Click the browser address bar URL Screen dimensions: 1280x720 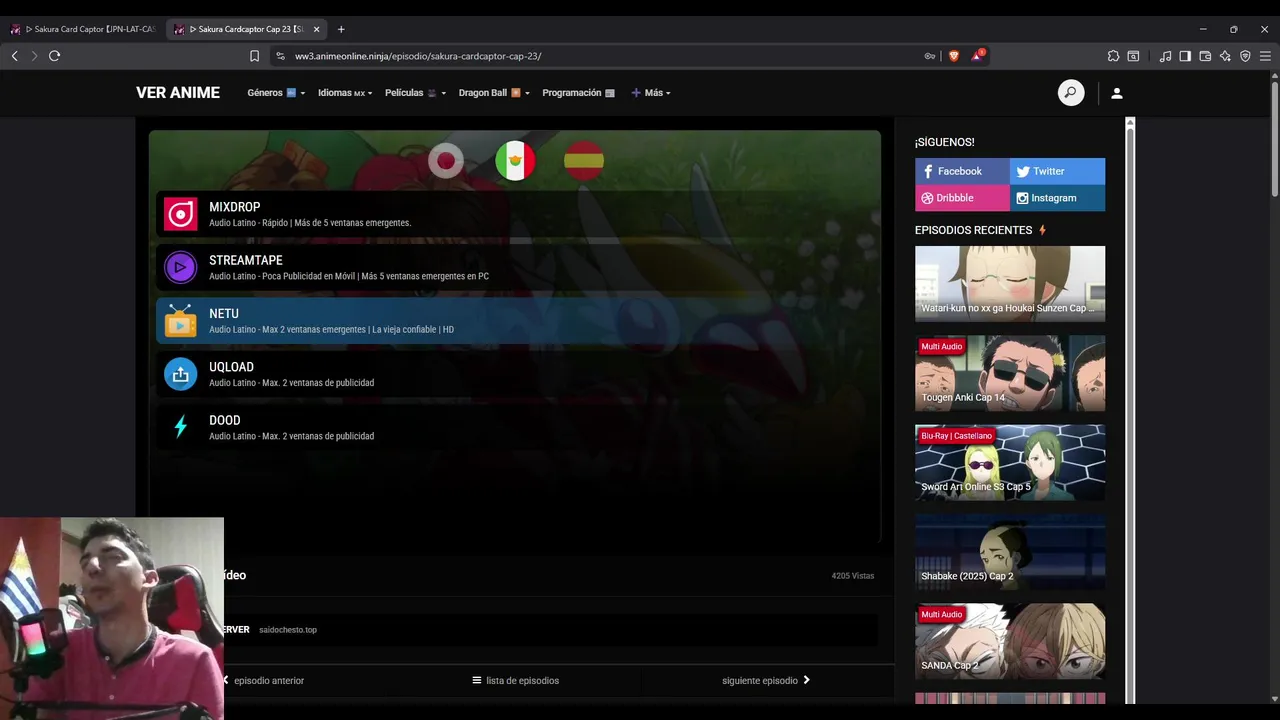[x=418, y=56]
